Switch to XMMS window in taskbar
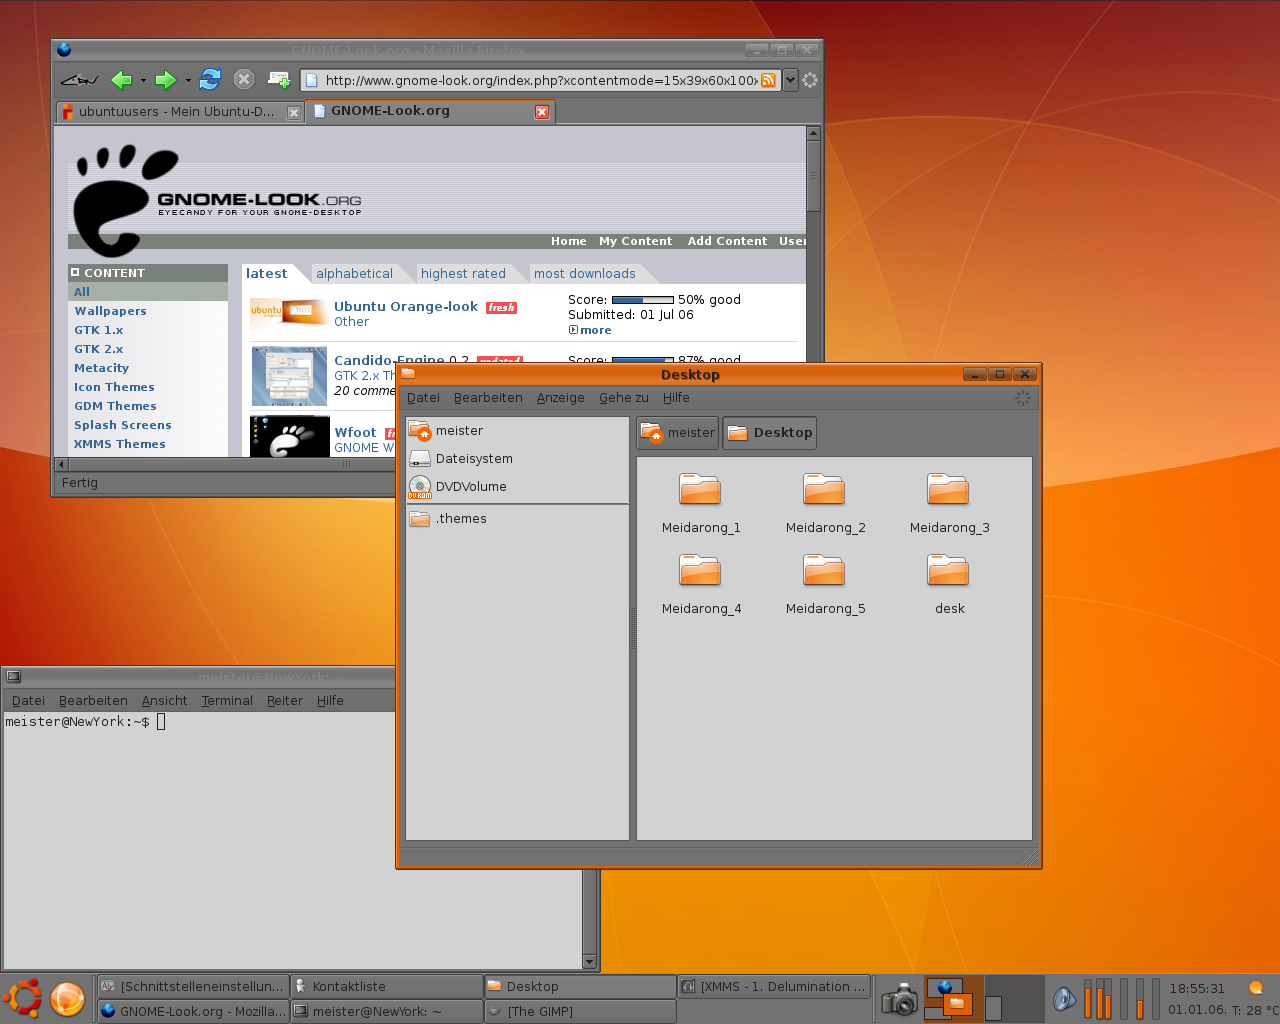 pos(775,987)
